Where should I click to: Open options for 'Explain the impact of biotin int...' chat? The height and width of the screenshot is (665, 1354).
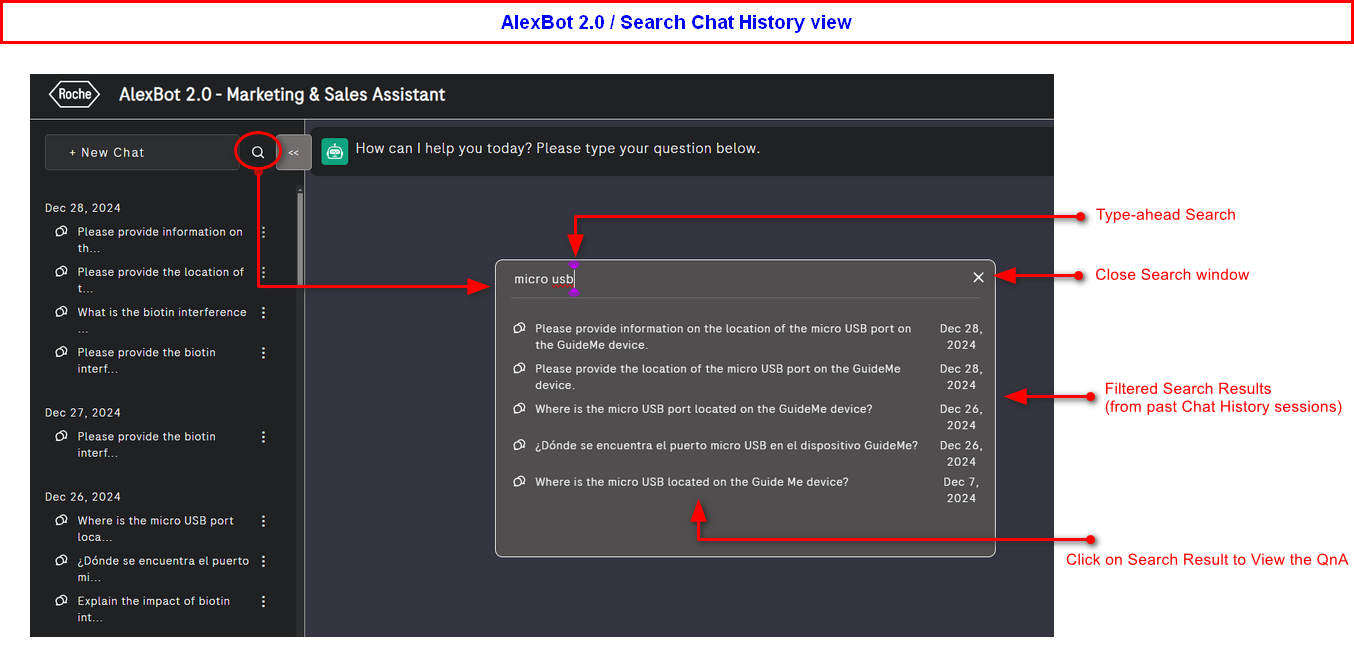[264, 601]
